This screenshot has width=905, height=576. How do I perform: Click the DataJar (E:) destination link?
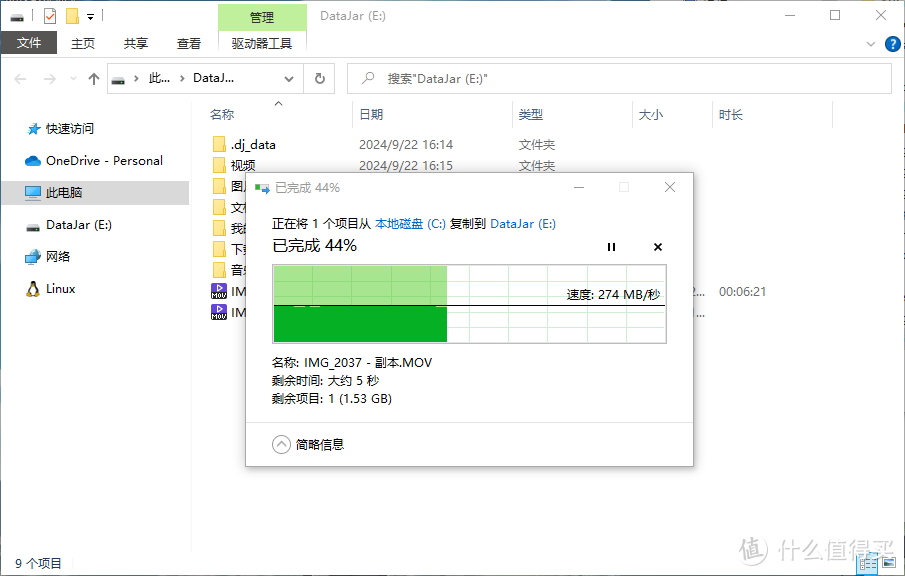tap(523, 224)
